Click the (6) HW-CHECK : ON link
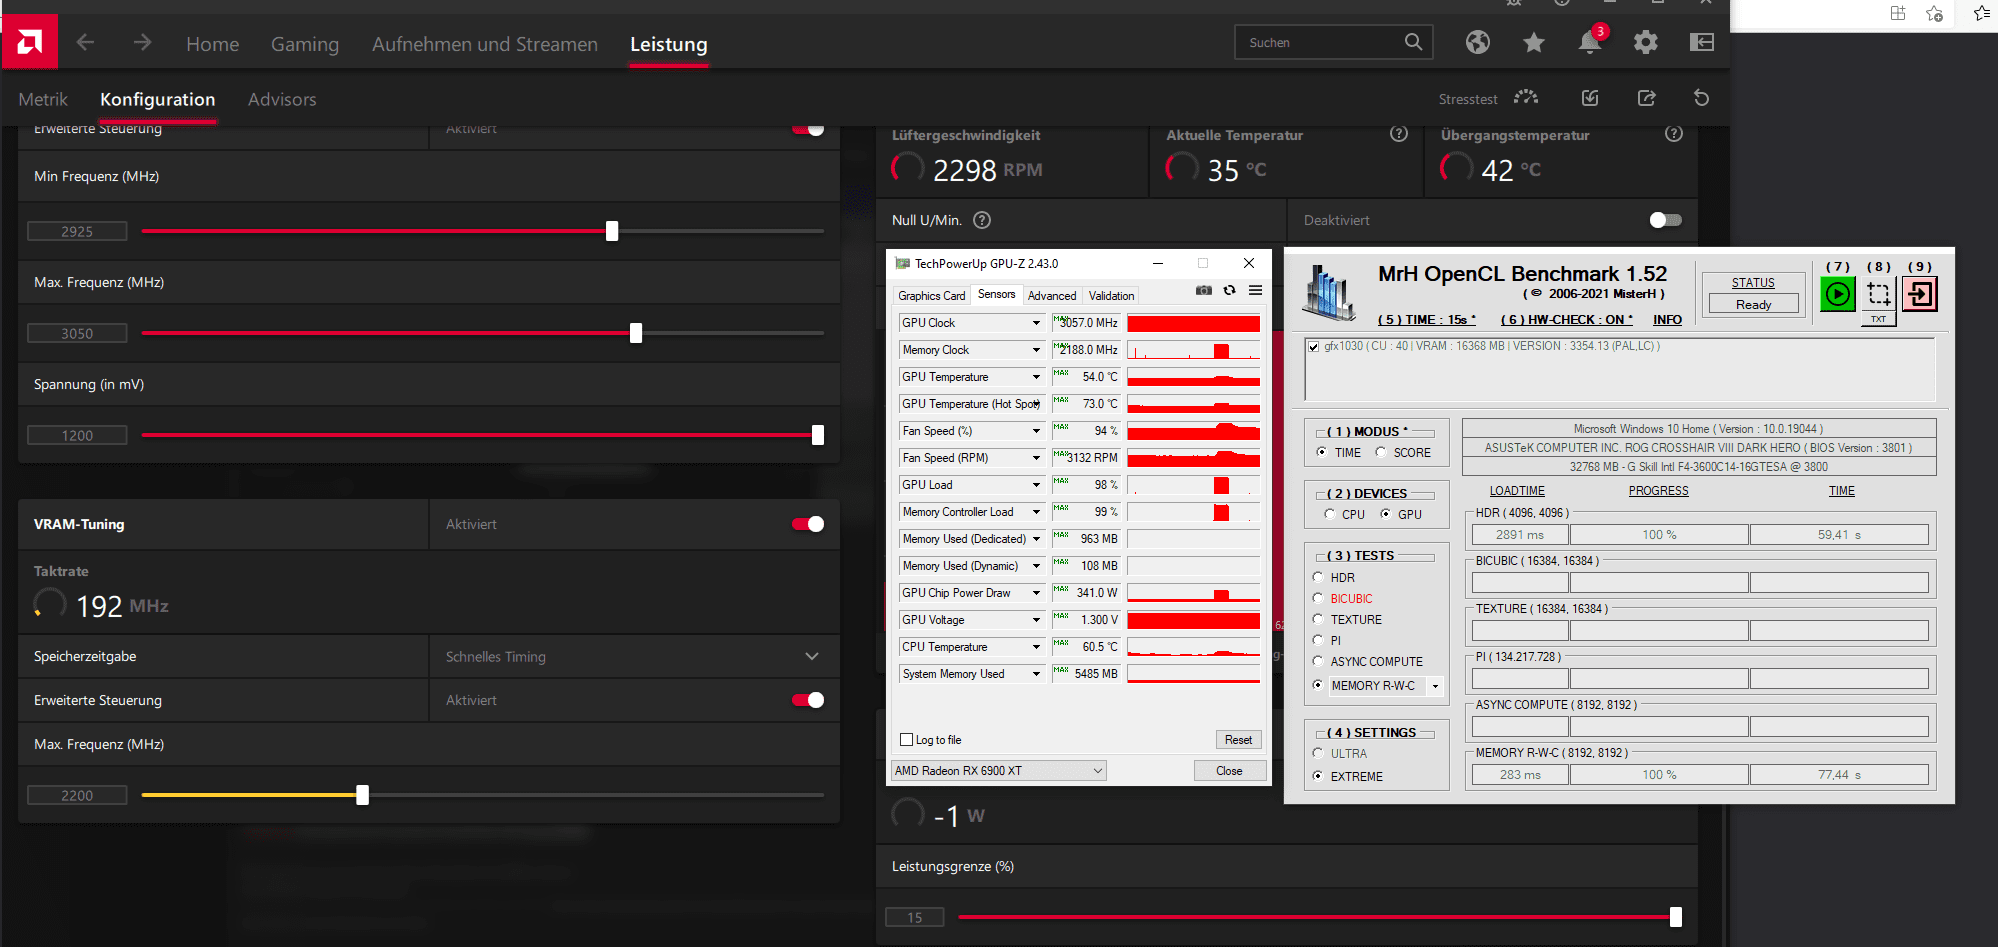This screenshot has width=1998, height=947. pyautogui.click(x=1566, y=320)
